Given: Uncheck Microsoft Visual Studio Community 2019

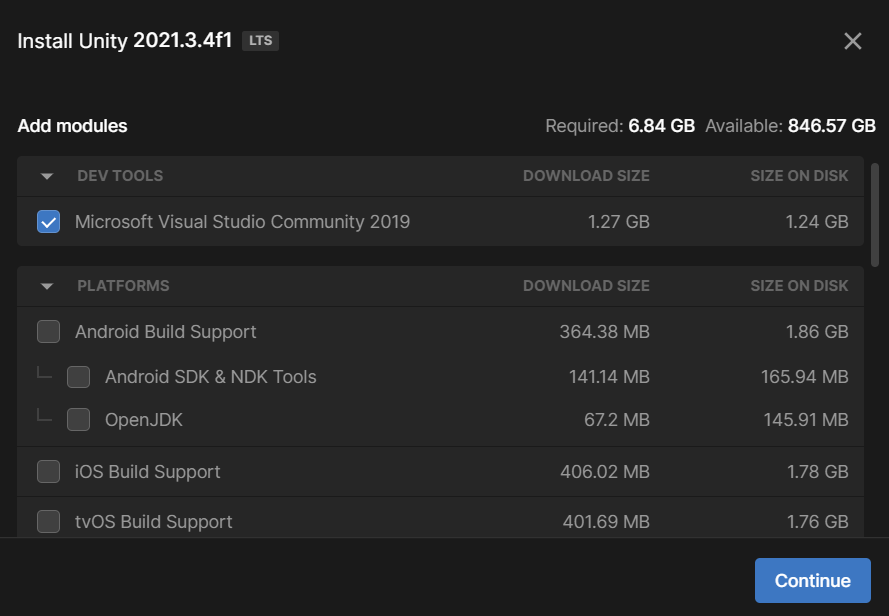Looking at the screenshot, I should [48, 222].
